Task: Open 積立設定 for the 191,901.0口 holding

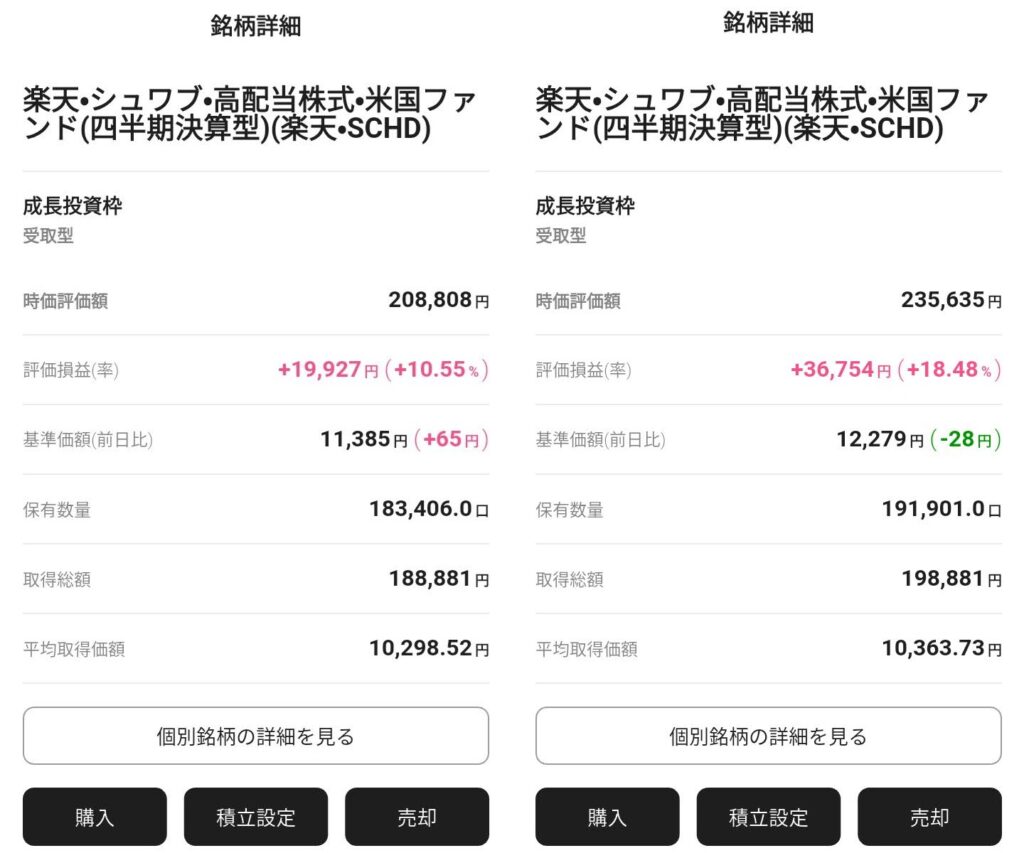Action: point(768,817)
